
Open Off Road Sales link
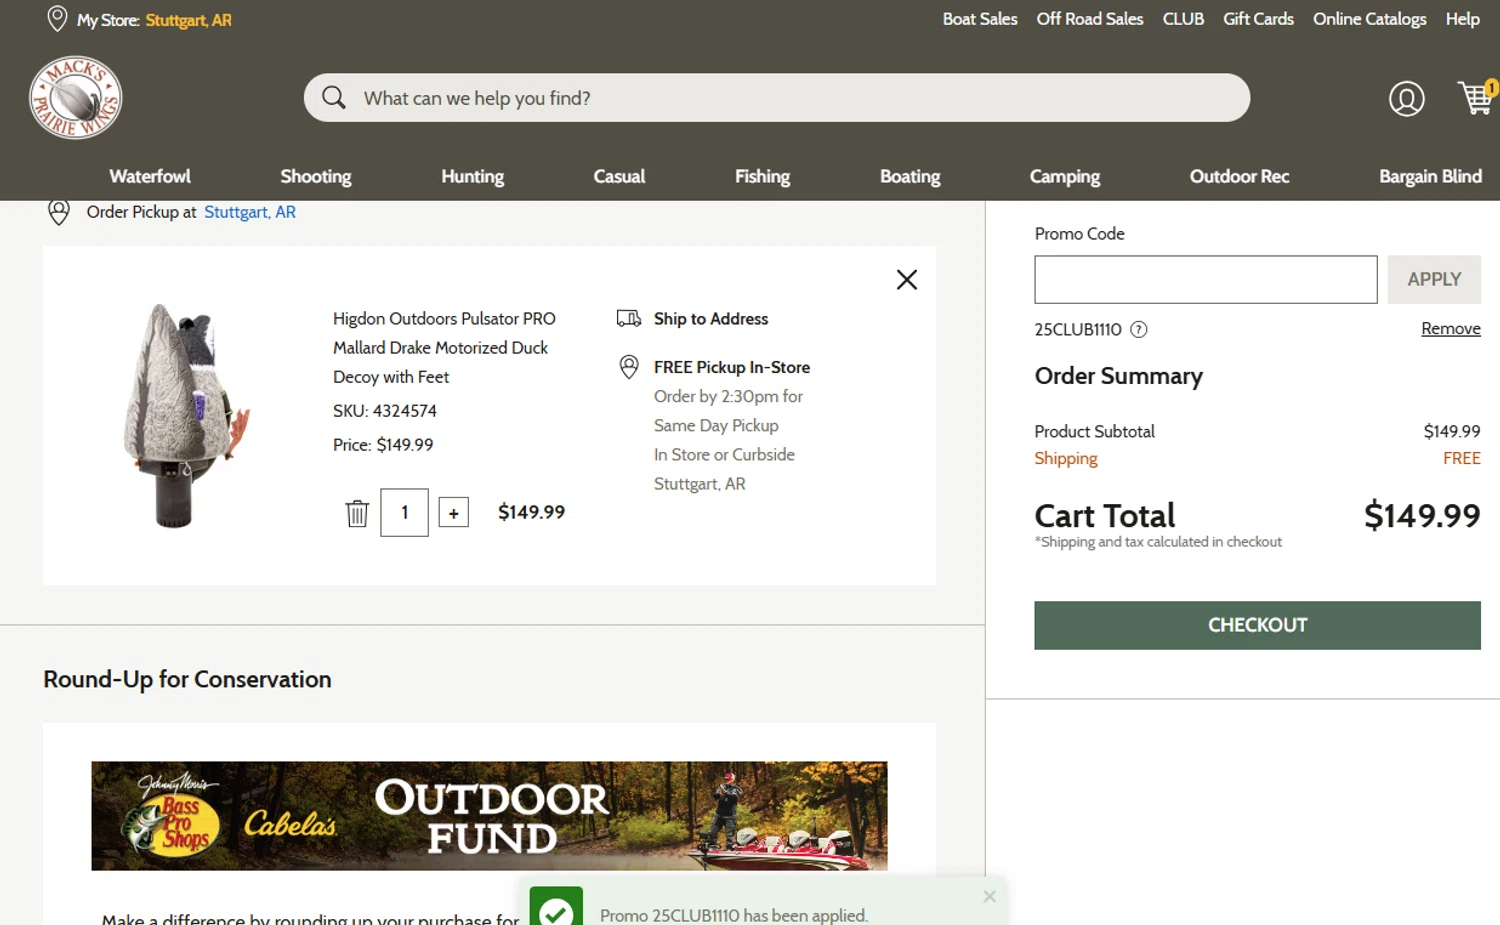point(1090,19)
